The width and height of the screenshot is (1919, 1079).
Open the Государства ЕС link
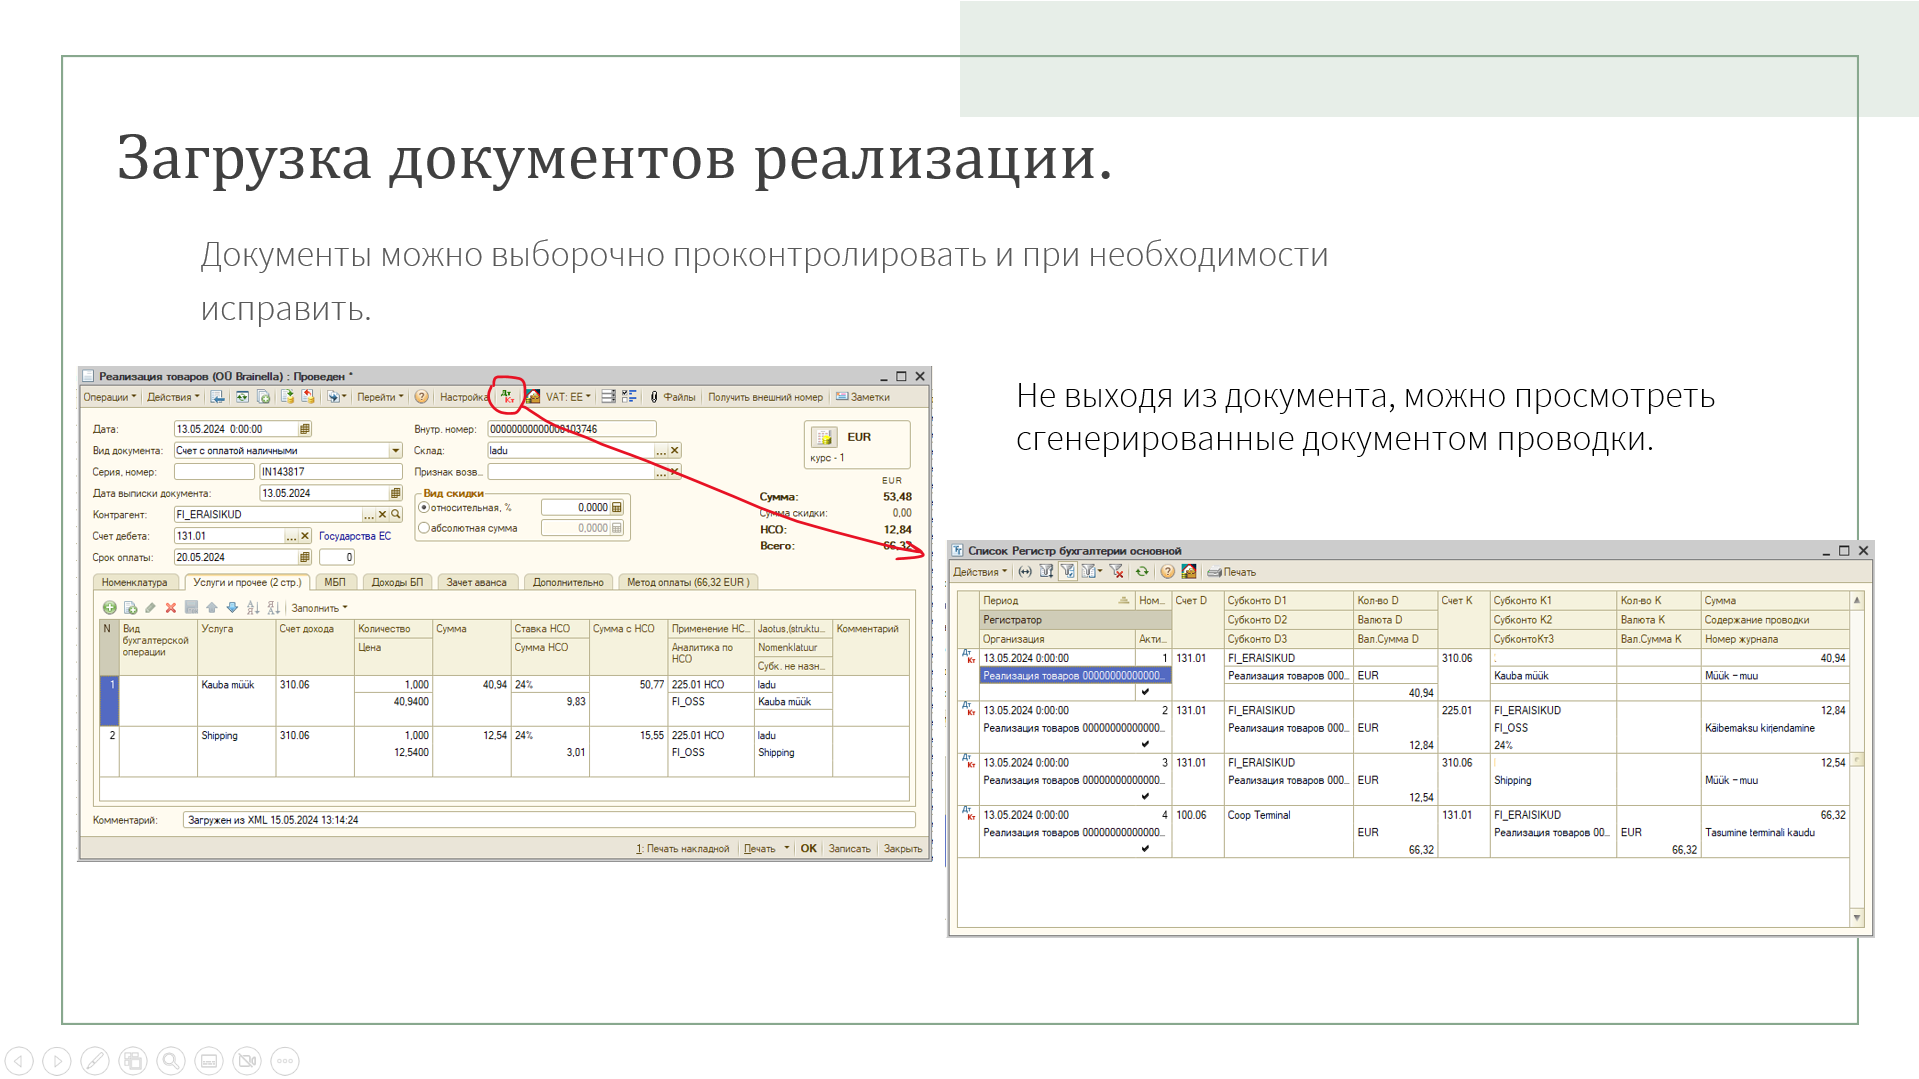pos(355,536)
